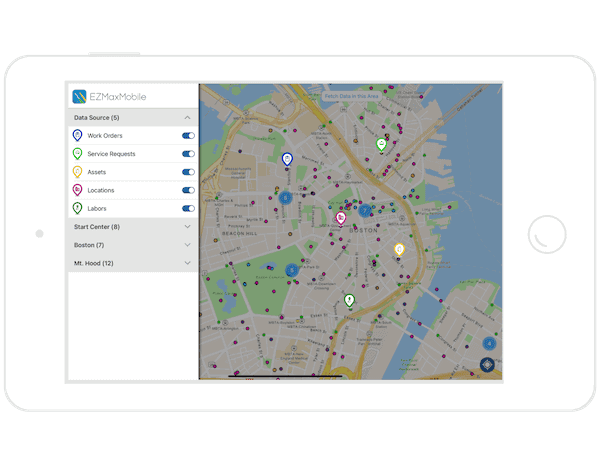
Task: Click the EZMaxMobile title text
Action: (x=118, y=97)
